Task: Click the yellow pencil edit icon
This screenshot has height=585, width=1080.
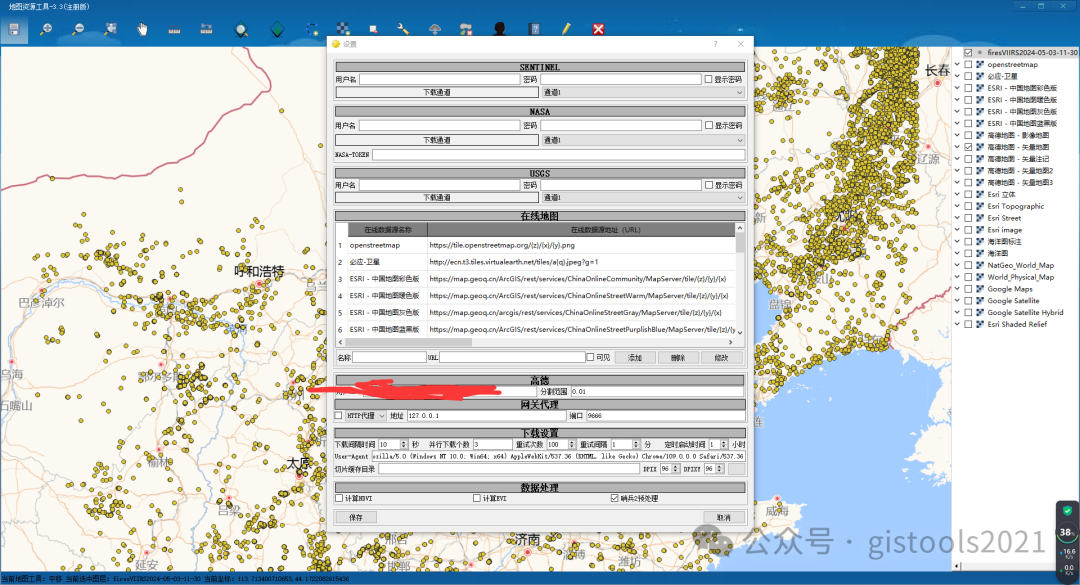Action: (x=566, y=30)
